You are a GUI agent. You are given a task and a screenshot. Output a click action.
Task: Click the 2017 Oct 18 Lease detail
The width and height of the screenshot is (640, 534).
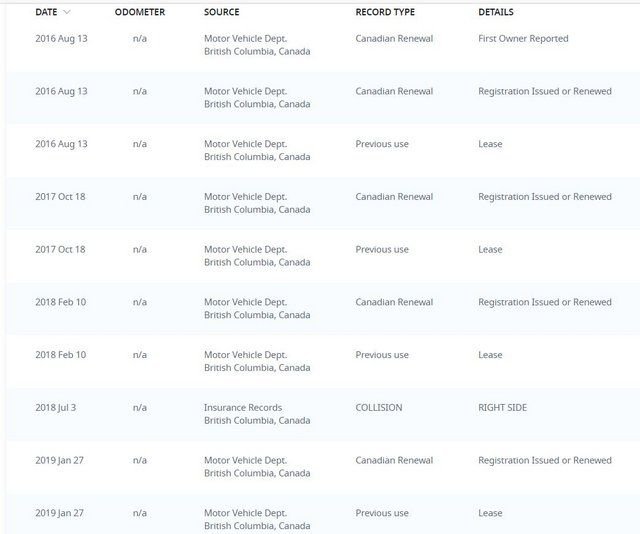point(490,249)
